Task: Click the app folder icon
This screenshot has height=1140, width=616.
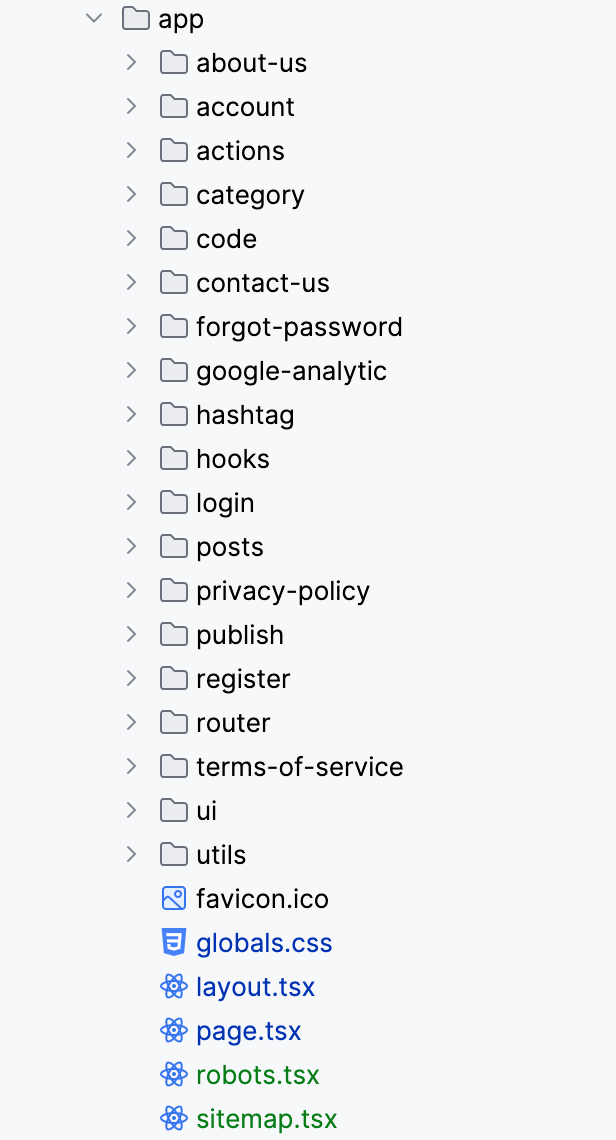Action: point(135,19)
